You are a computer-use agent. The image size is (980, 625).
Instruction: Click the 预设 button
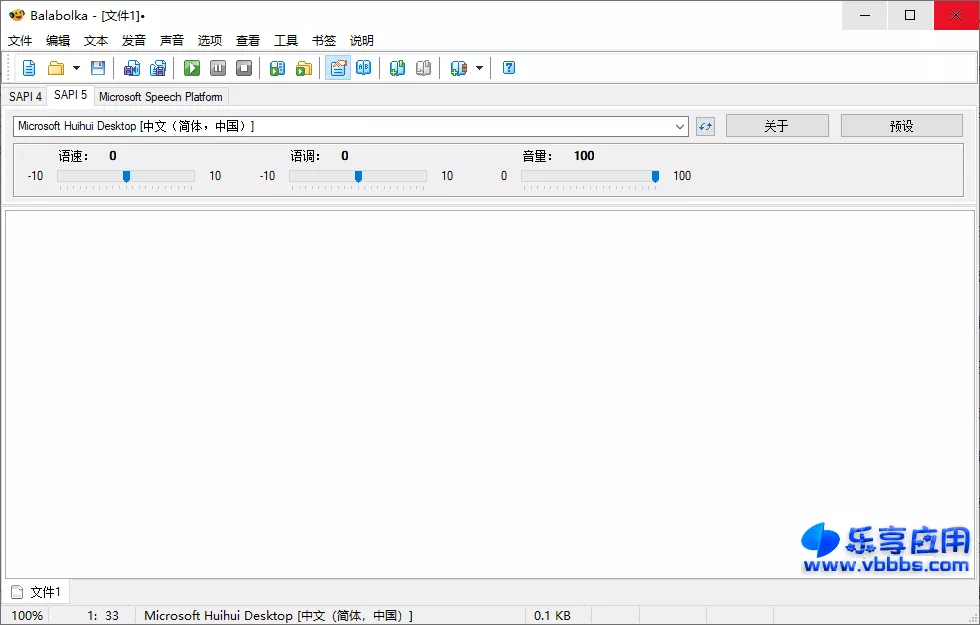(x=901, y=125)
